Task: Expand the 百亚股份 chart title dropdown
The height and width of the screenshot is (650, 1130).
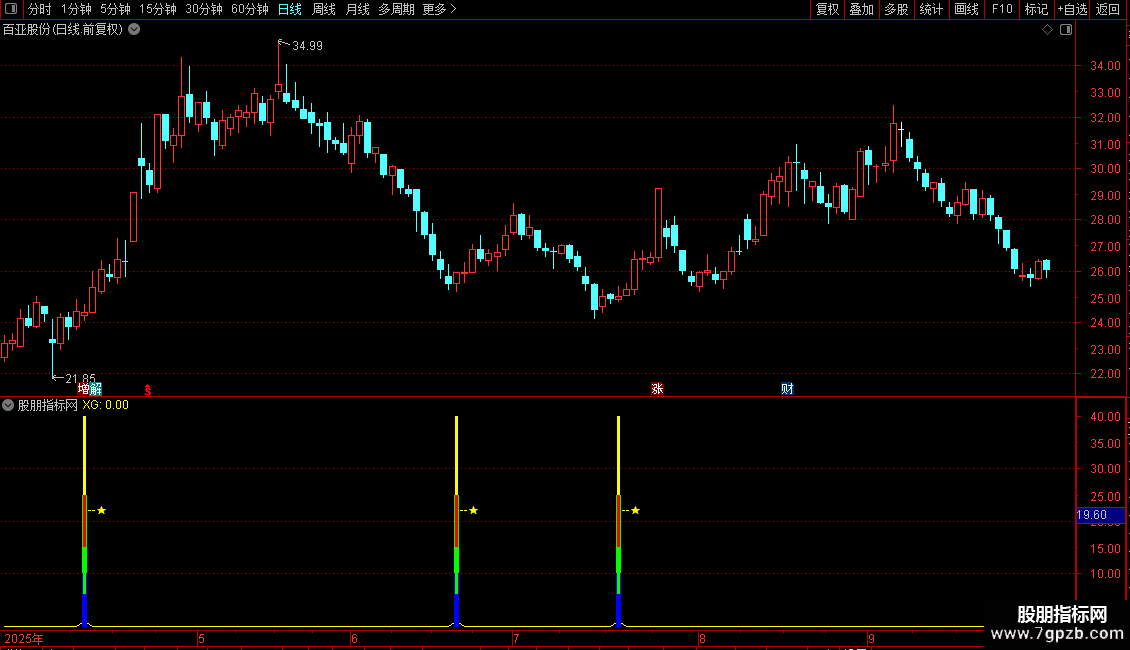Action: 134,30
